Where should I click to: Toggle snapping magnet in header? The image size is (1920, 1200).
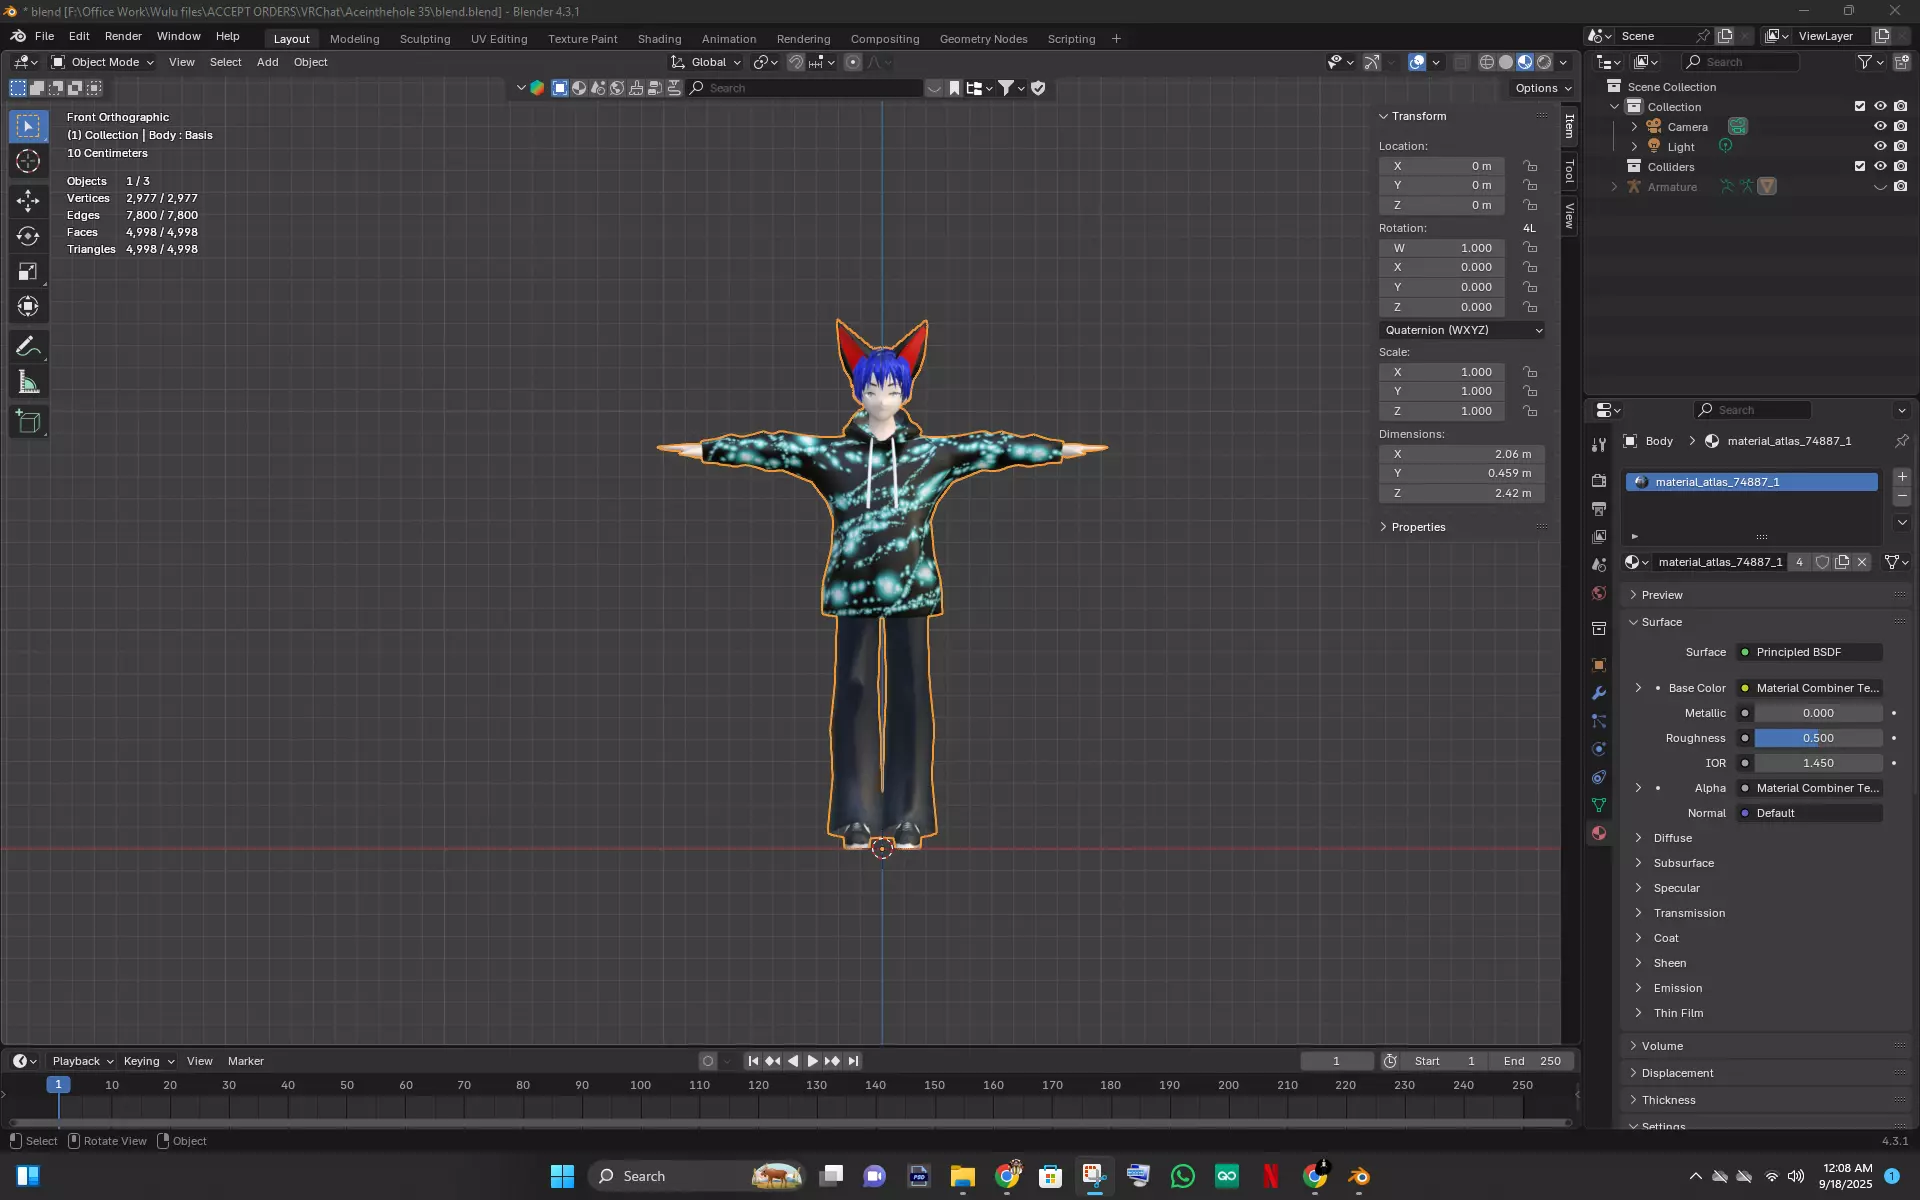coord(795,62)
